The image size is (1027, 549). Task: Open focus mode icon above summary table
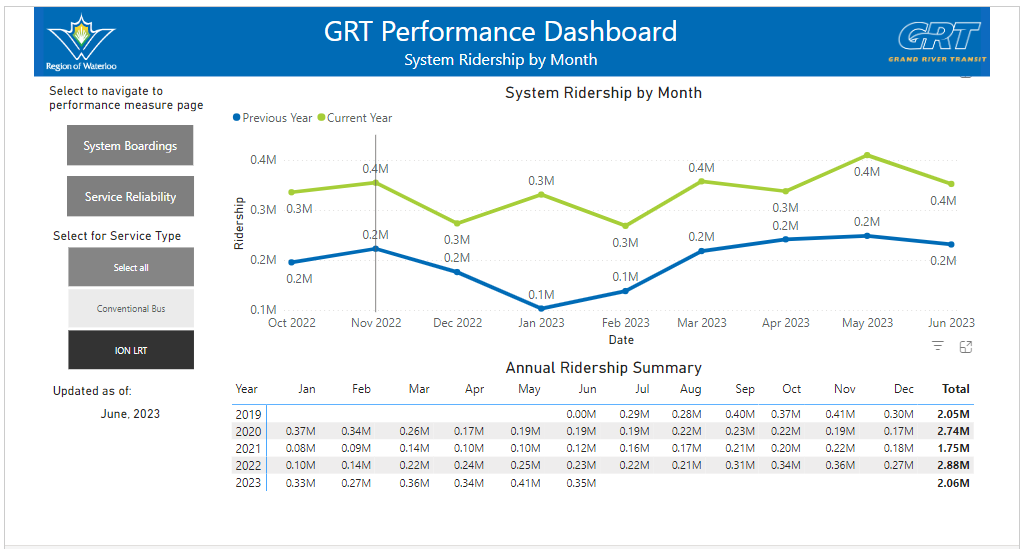[x=966, y=347]
